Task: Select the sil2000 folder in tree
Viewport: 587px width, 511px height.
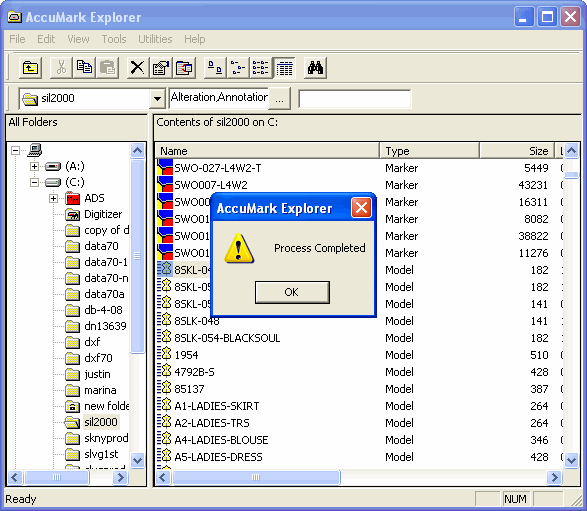Action: tap(101, 422)
